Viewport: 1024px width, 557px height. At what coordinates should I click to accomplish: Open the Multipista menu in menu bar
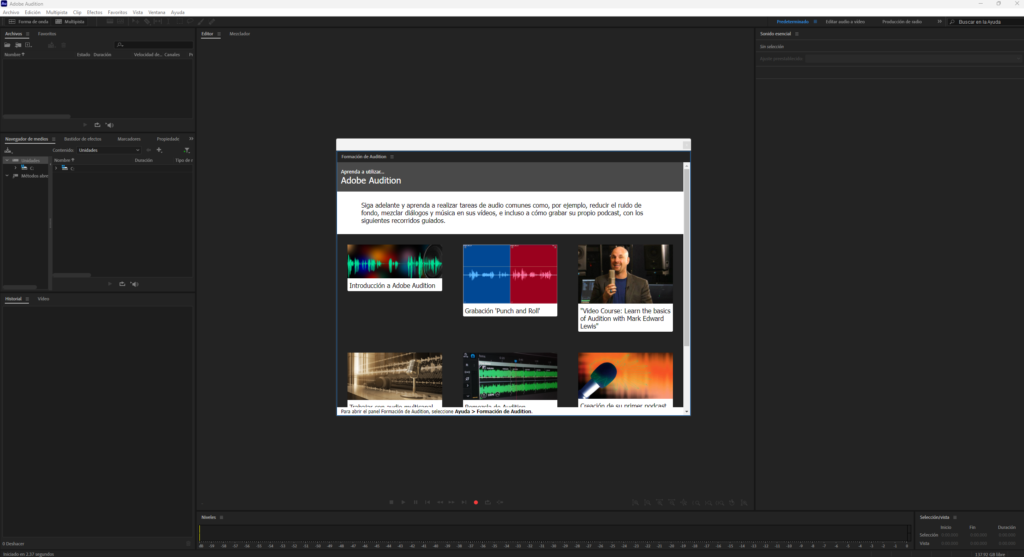tap(56, 12)
